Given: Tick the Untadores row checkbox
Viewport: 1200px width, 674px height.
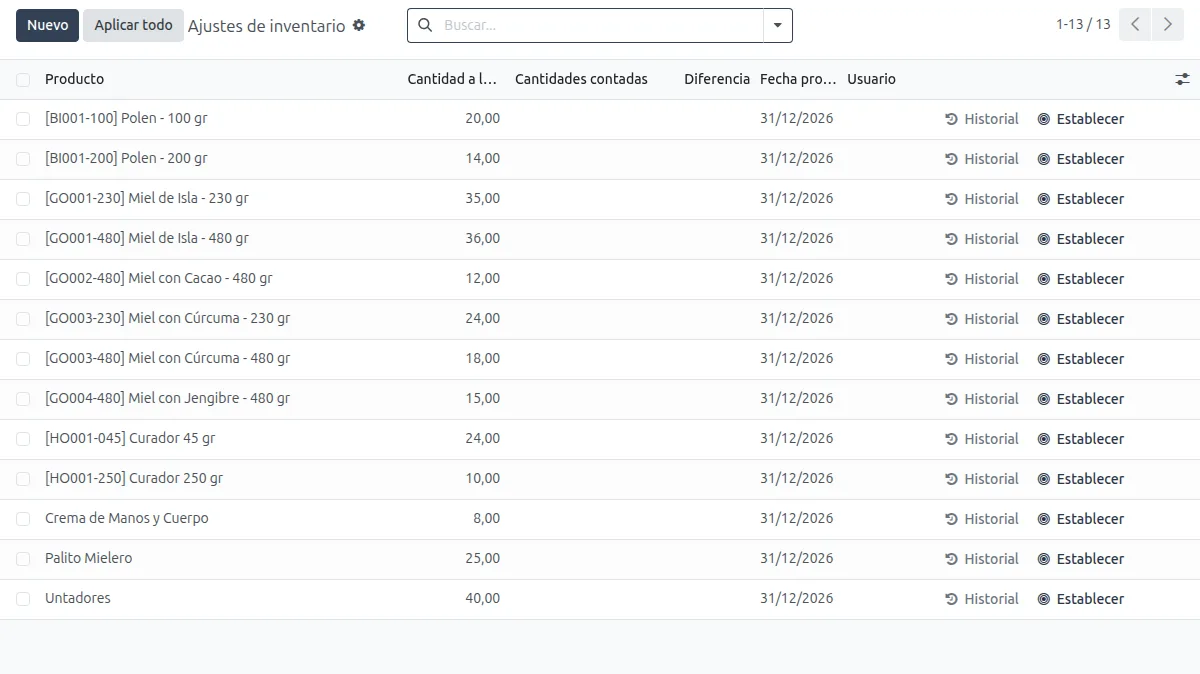Looking at the screenshot, I should [23, 599].
